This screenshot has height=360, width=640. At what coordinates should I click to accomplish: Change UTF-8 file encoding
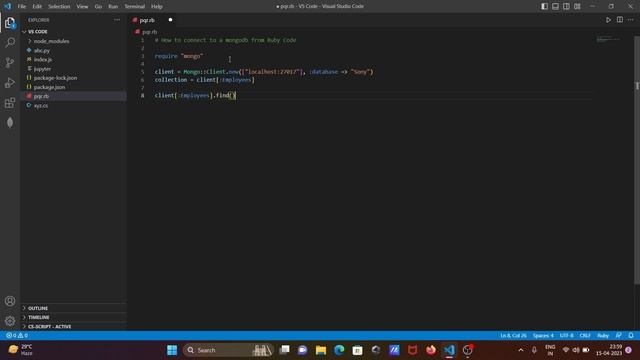click(567, 336)
